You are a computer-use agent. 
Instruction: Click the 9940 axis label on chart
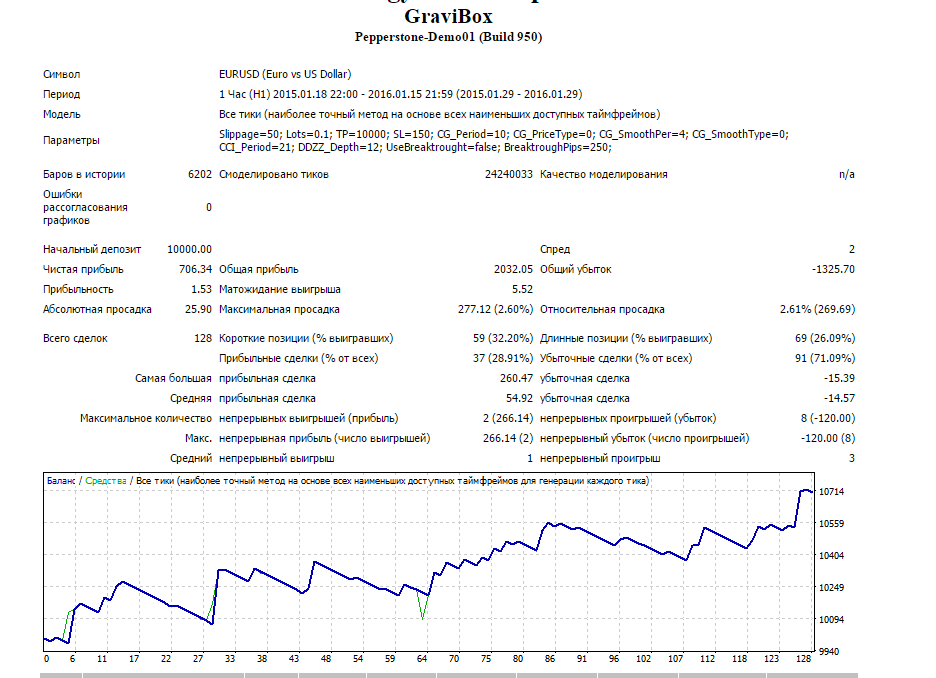[x=829, y=652]
